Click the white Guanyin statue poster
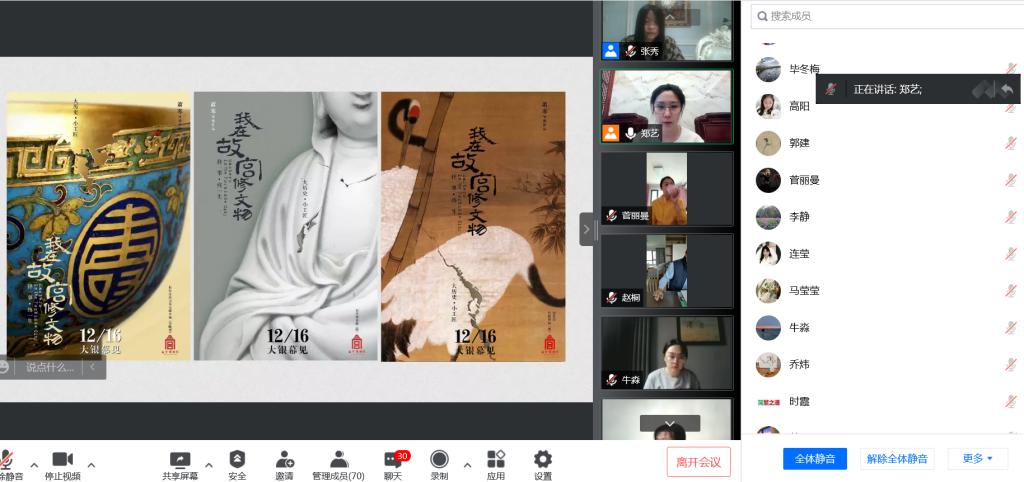 [x=286, y=226]
